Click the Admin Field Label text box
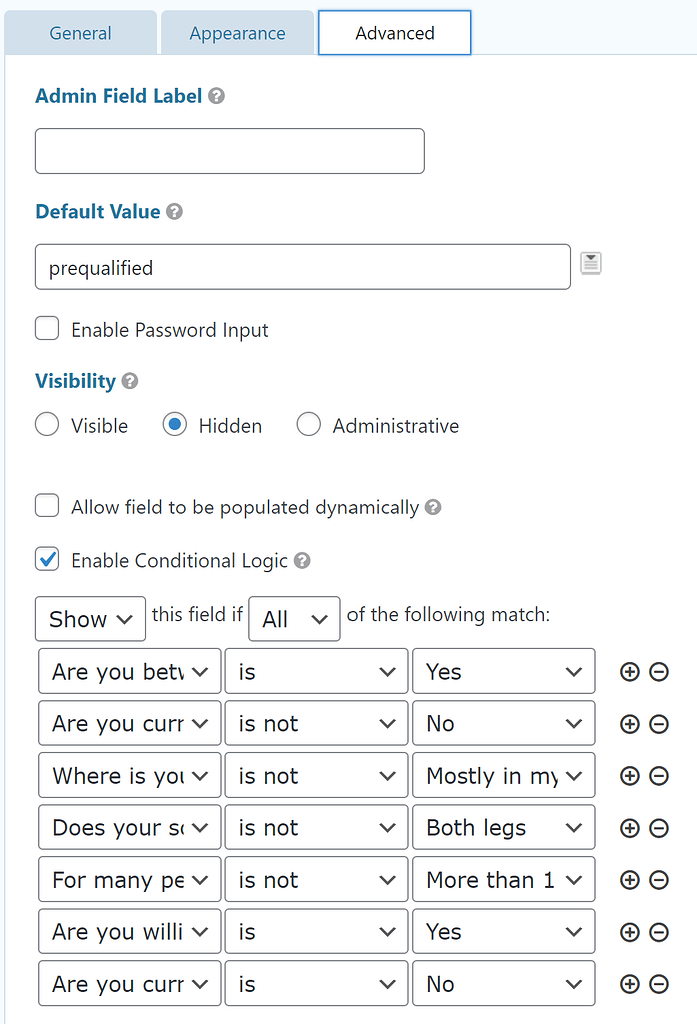697x1024 pixels. (x=229, y=151)
